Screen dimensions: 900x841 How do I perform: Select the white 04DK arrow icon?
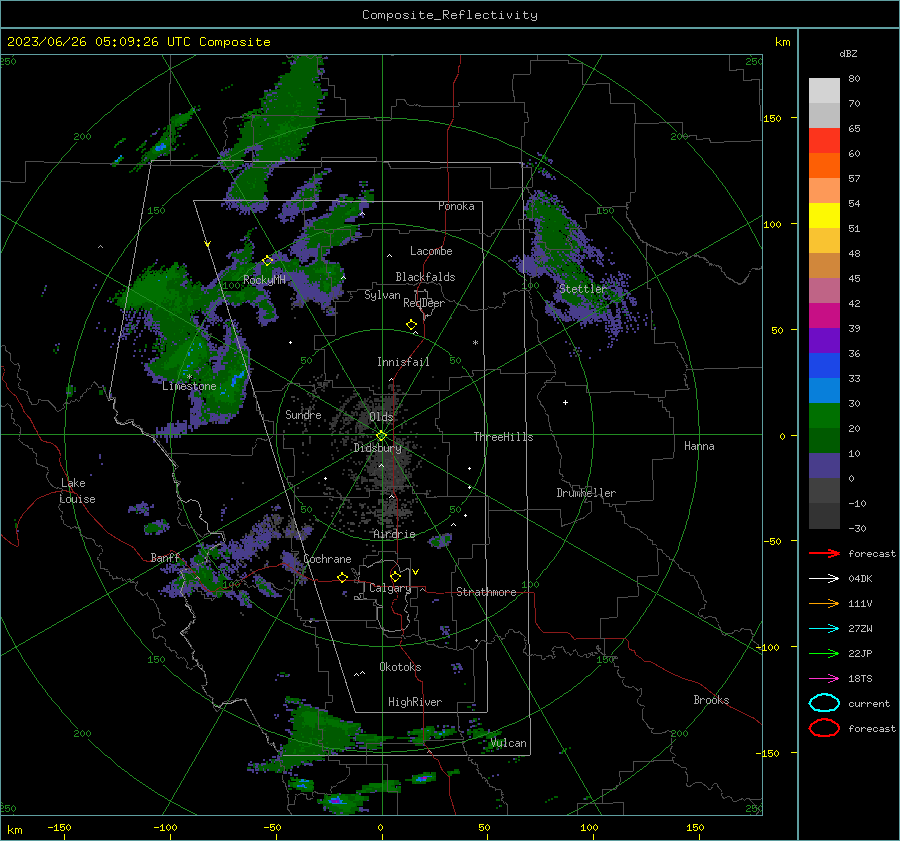point(824,578)
